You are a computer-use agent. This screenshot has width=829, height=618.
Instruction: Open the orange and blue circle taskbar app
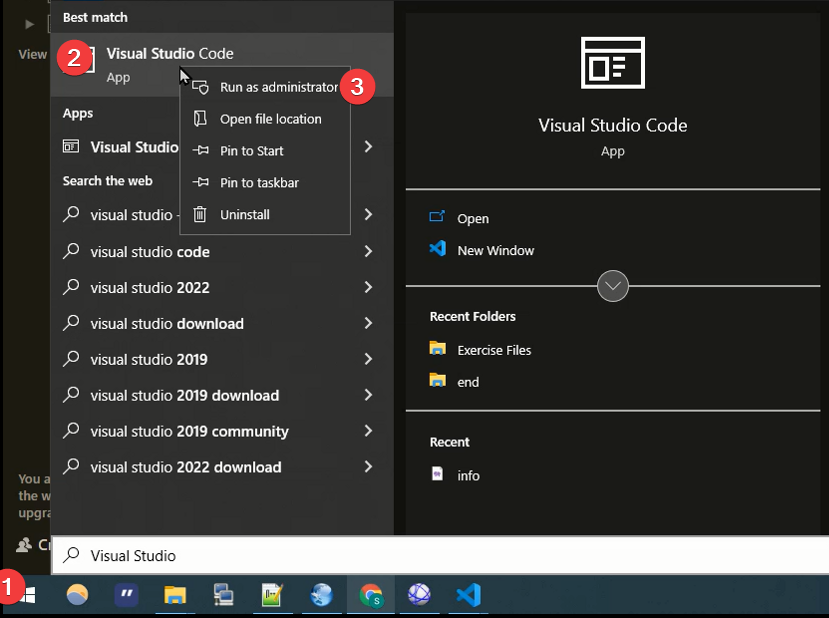[x=77, y=595]
